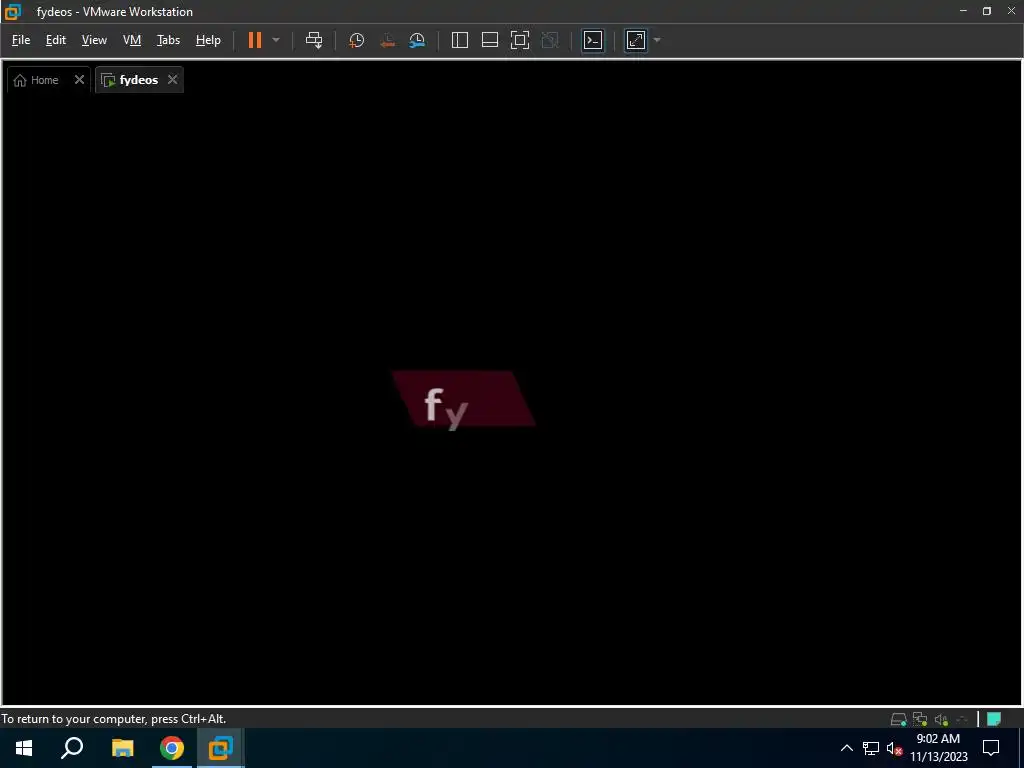Image resolution: width=1024 pixels, height=768 pixels.
Task: Expand the power options dropdown arrow
Action: tap(276, 40)
